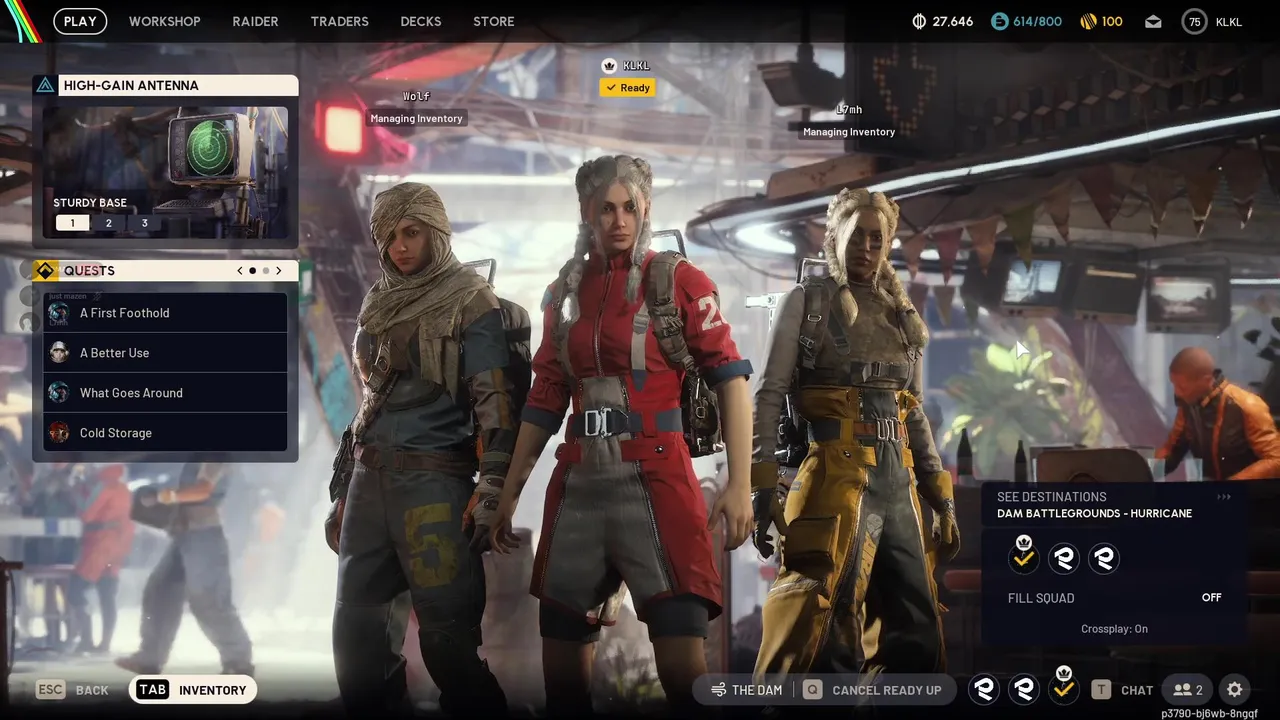Select Sturdy Base stage 1
The height and width of the screenshot is (720, 1280).
[x=72, y=223]
